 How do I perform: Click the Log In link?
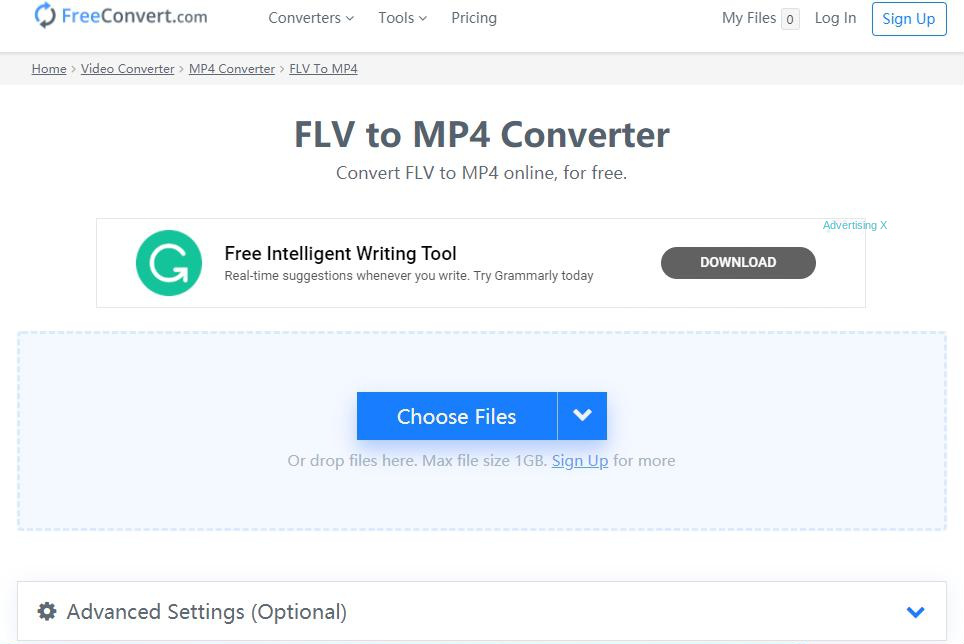click(835, 18)
